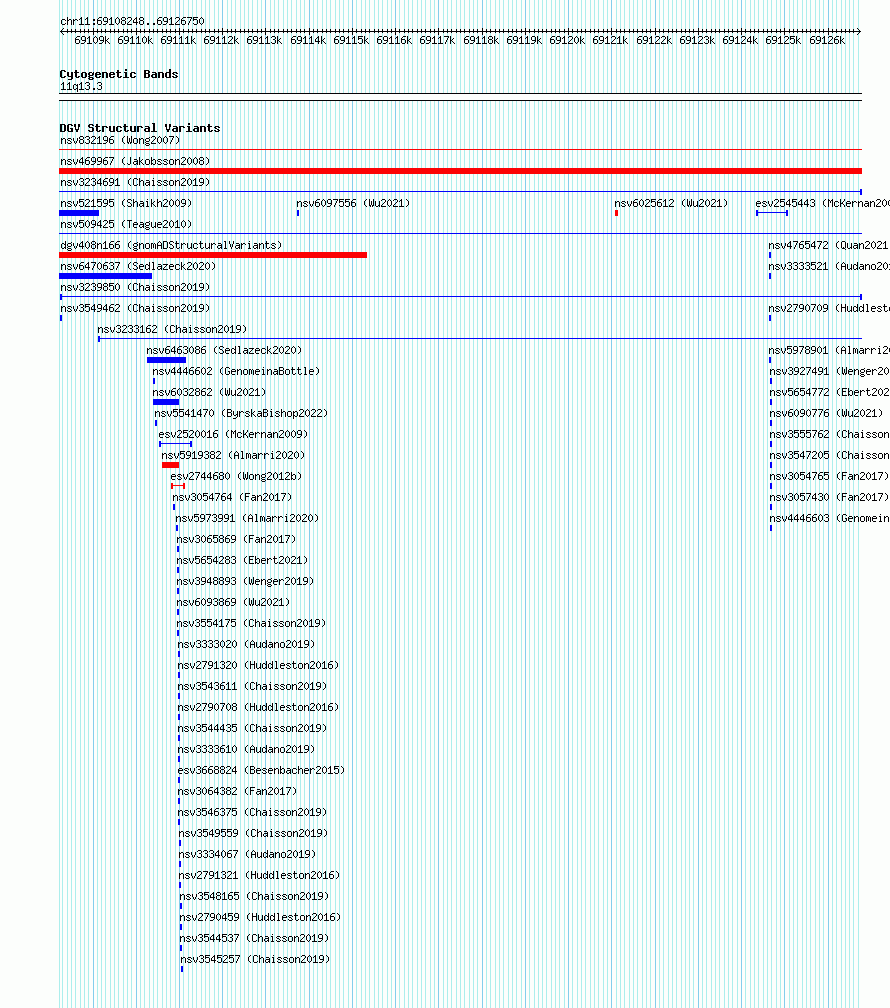This screenshot has height=1008, width=890.
Task: Open nsv2790459 (Huddleston2016) label
Action: 260,917
